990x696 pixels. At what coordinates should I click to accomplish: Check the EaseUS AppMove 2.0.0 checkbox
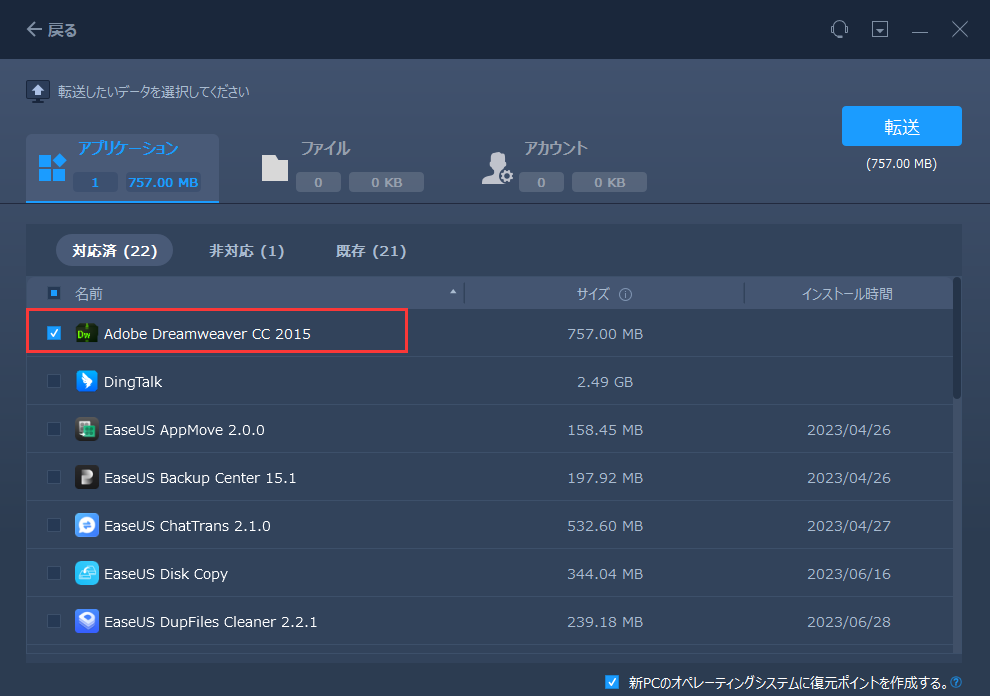click(53, 428)
